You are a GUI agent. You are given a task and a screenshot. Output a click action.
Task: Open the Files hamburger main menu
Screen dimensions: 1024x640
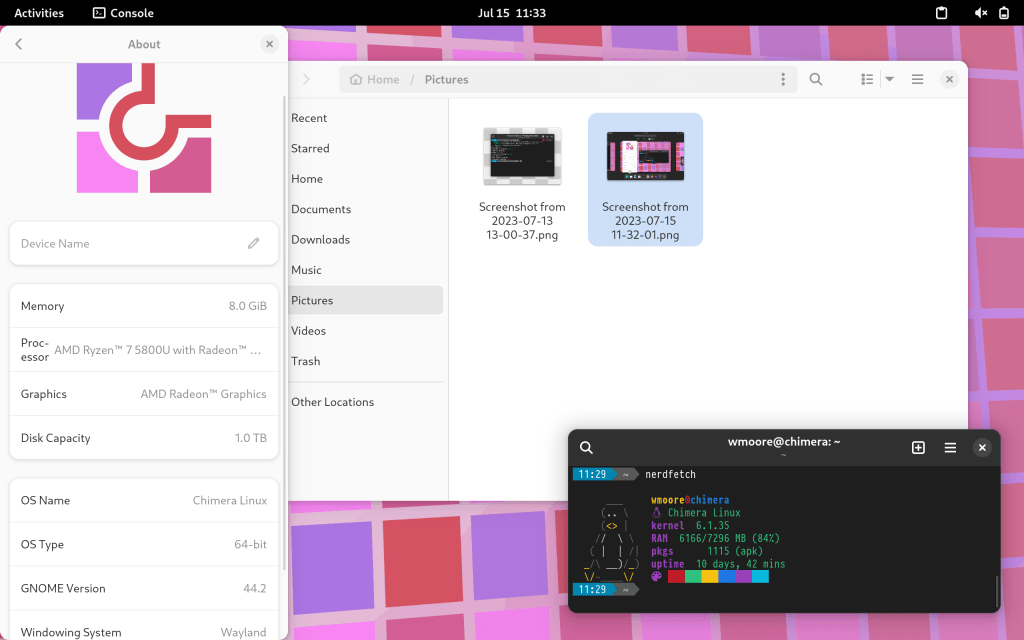click(917, 79)
